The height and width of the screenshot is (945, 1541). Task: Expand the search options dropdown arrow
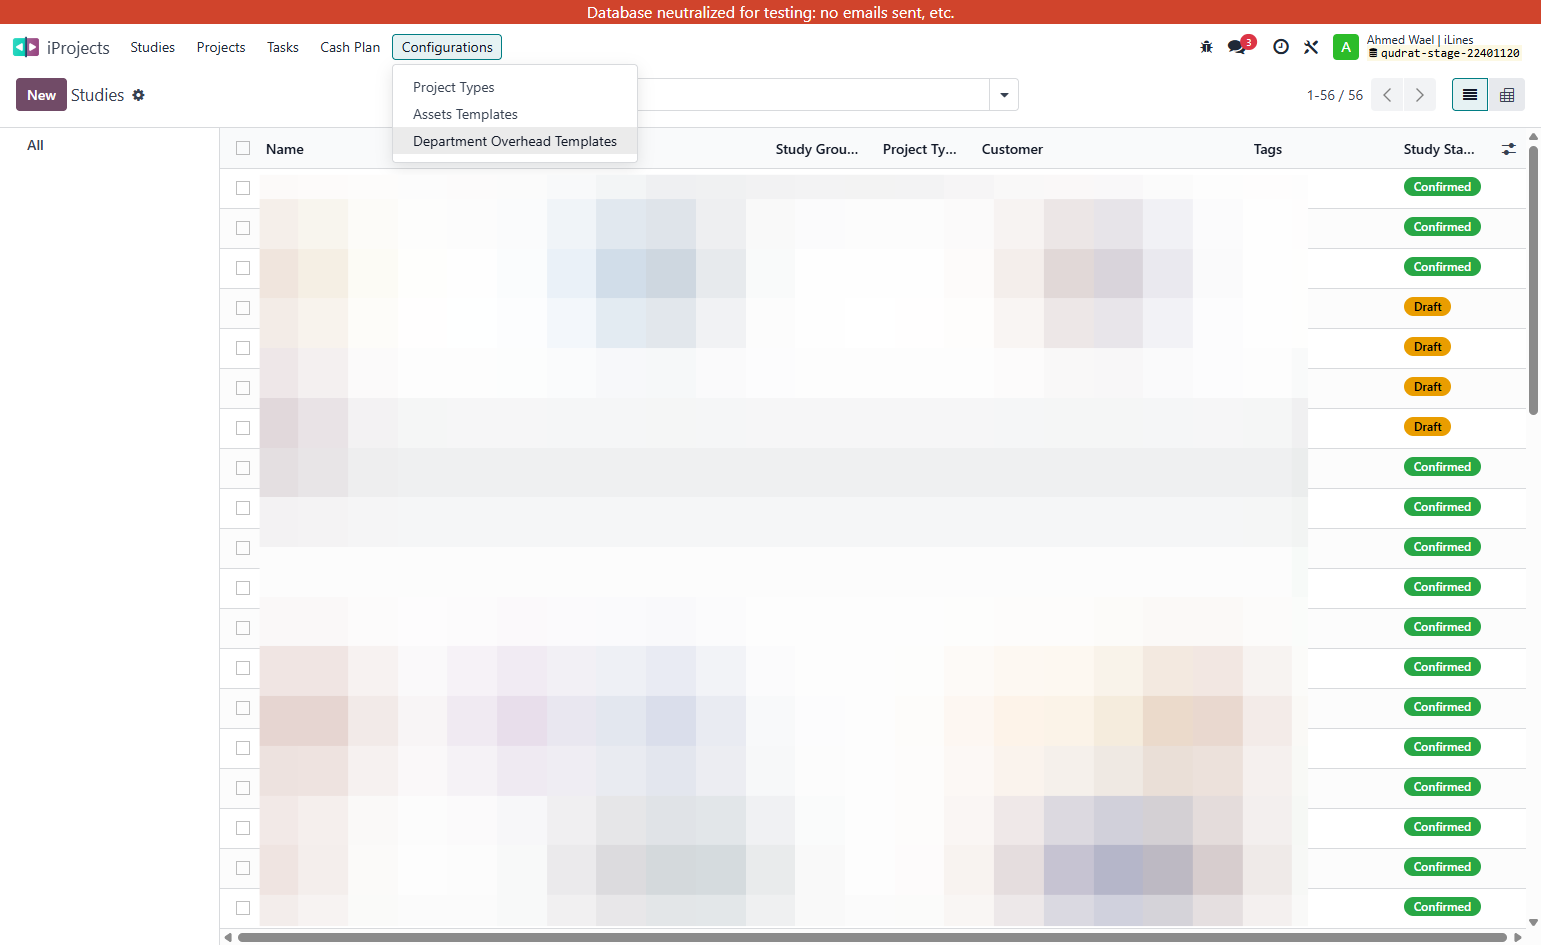(x=1004, y=95)
